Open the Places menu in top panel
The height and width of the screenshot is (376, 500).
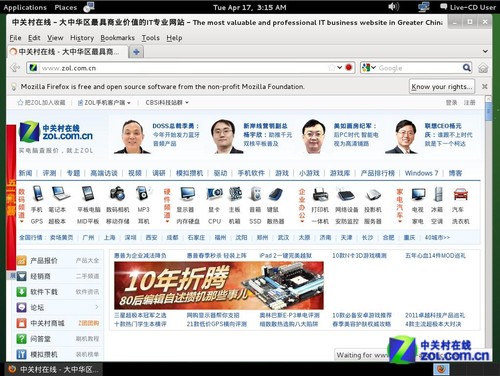pyautogui.click(x=66, y=7)
